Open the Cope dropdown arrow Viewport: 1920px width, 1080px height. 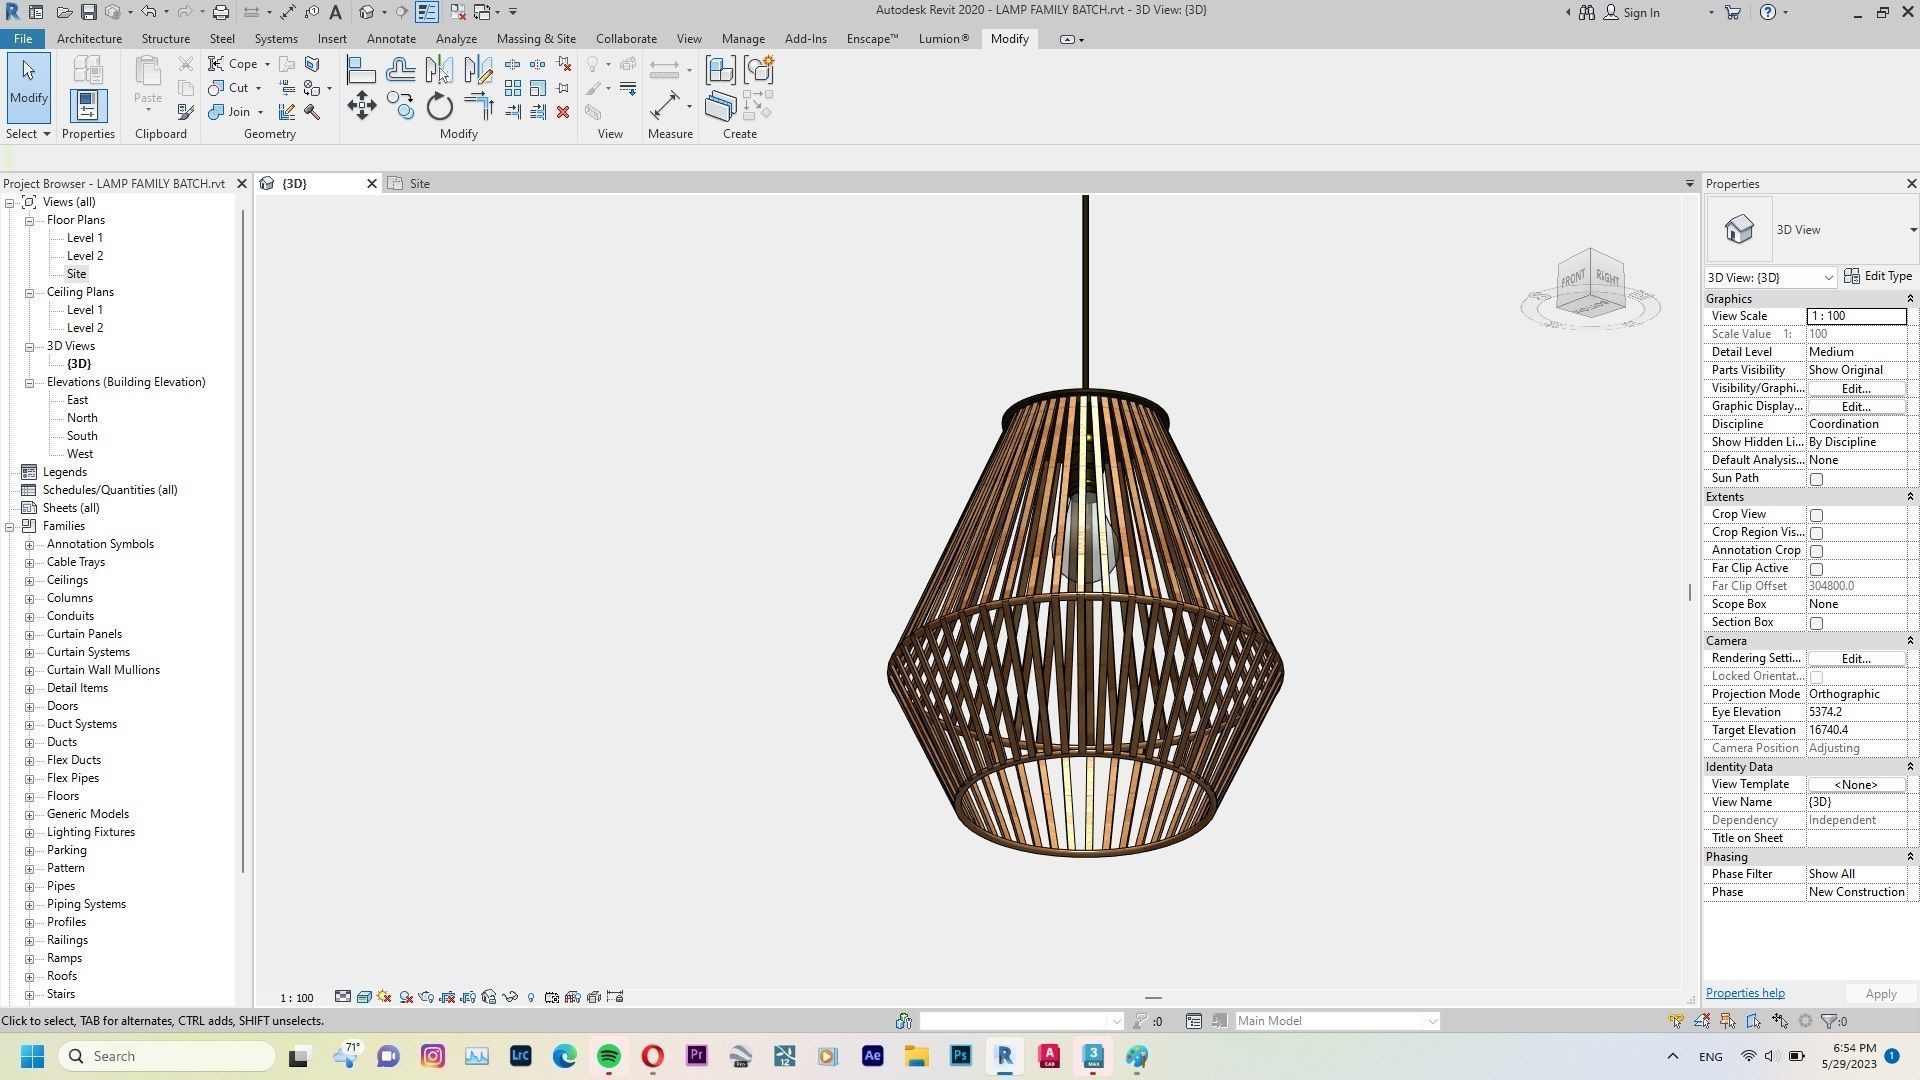tap(267, 64)
